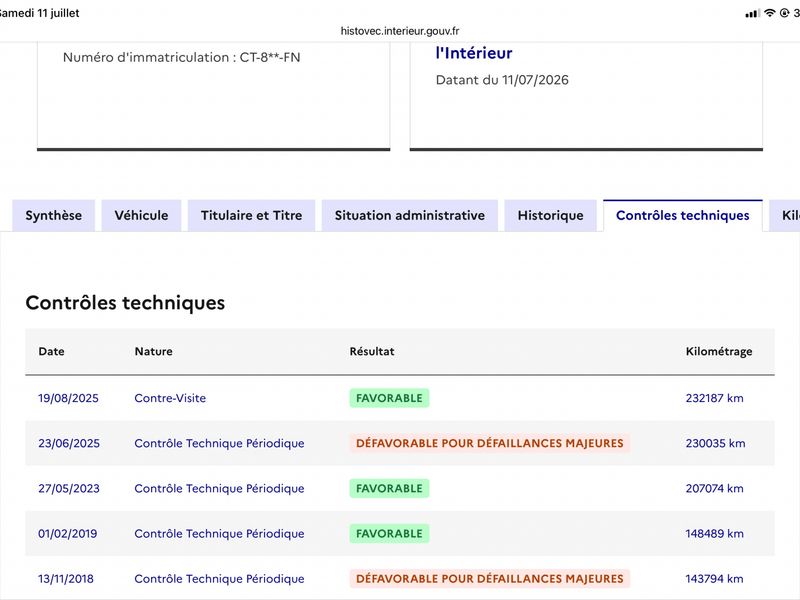800x600 pixels.
Task: Select mileage 143794 km
Action: 714,579
